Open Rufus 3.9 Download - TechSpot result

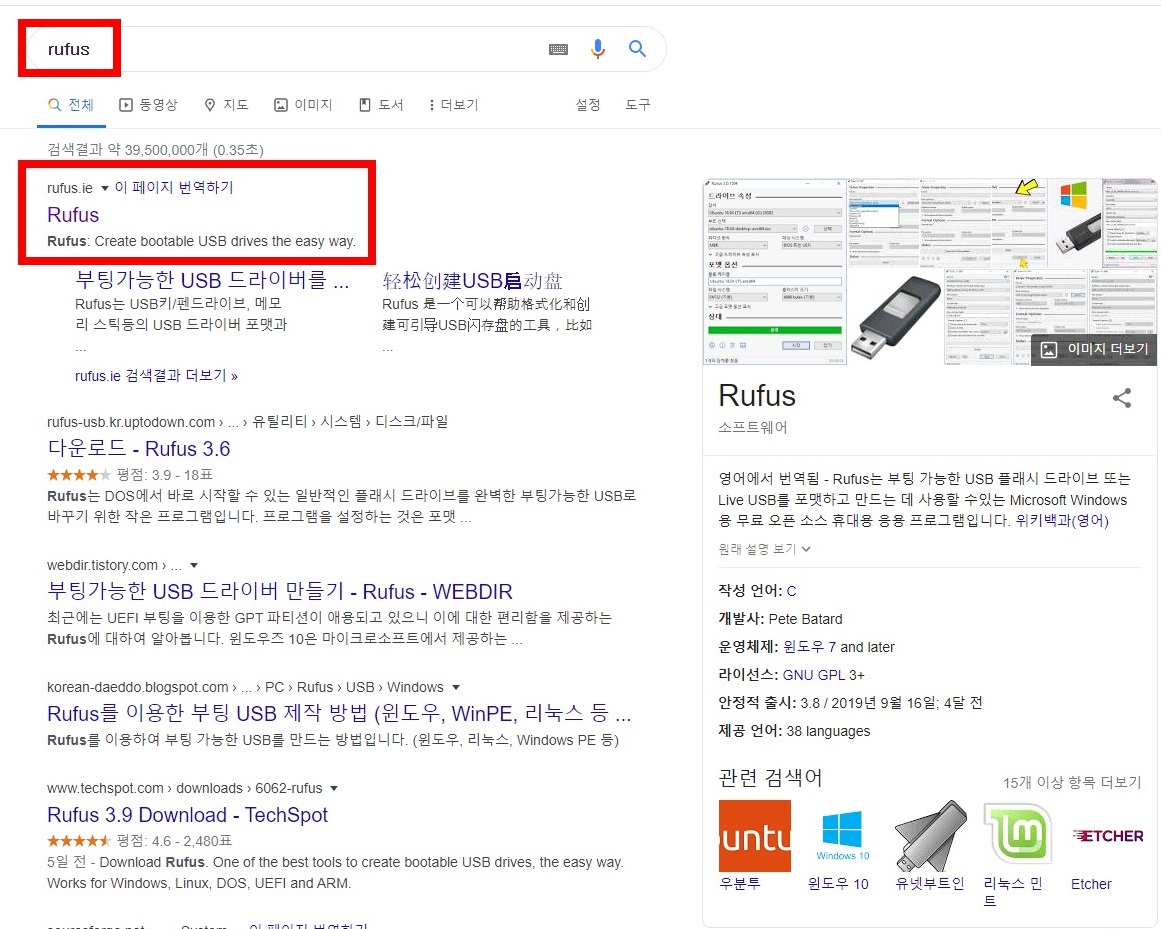(x=187, y=815)
